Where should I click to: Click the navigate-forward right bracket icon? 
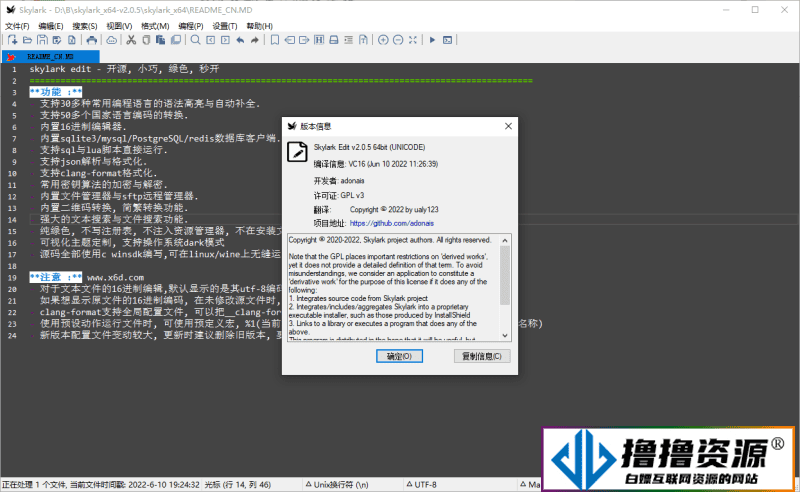tap(225, 40)
